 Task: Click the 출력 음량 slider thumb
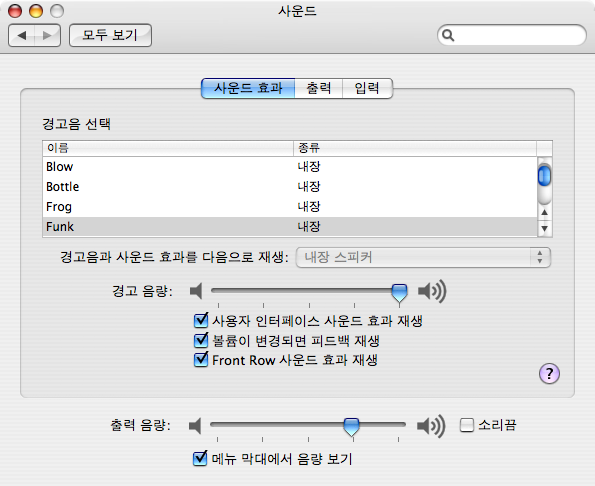click(351, 427)
